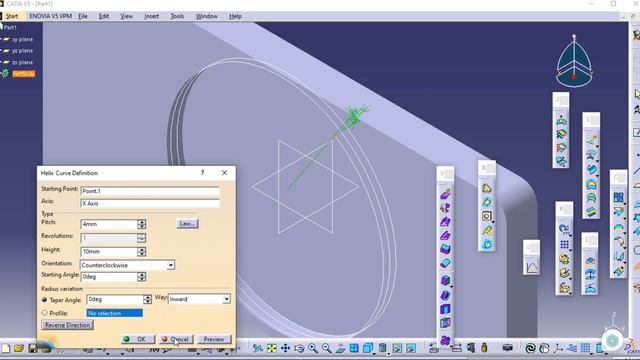Click the Fit All In icon
The image size is (640, 360).
pyautogui.click(x=271, y=348)
